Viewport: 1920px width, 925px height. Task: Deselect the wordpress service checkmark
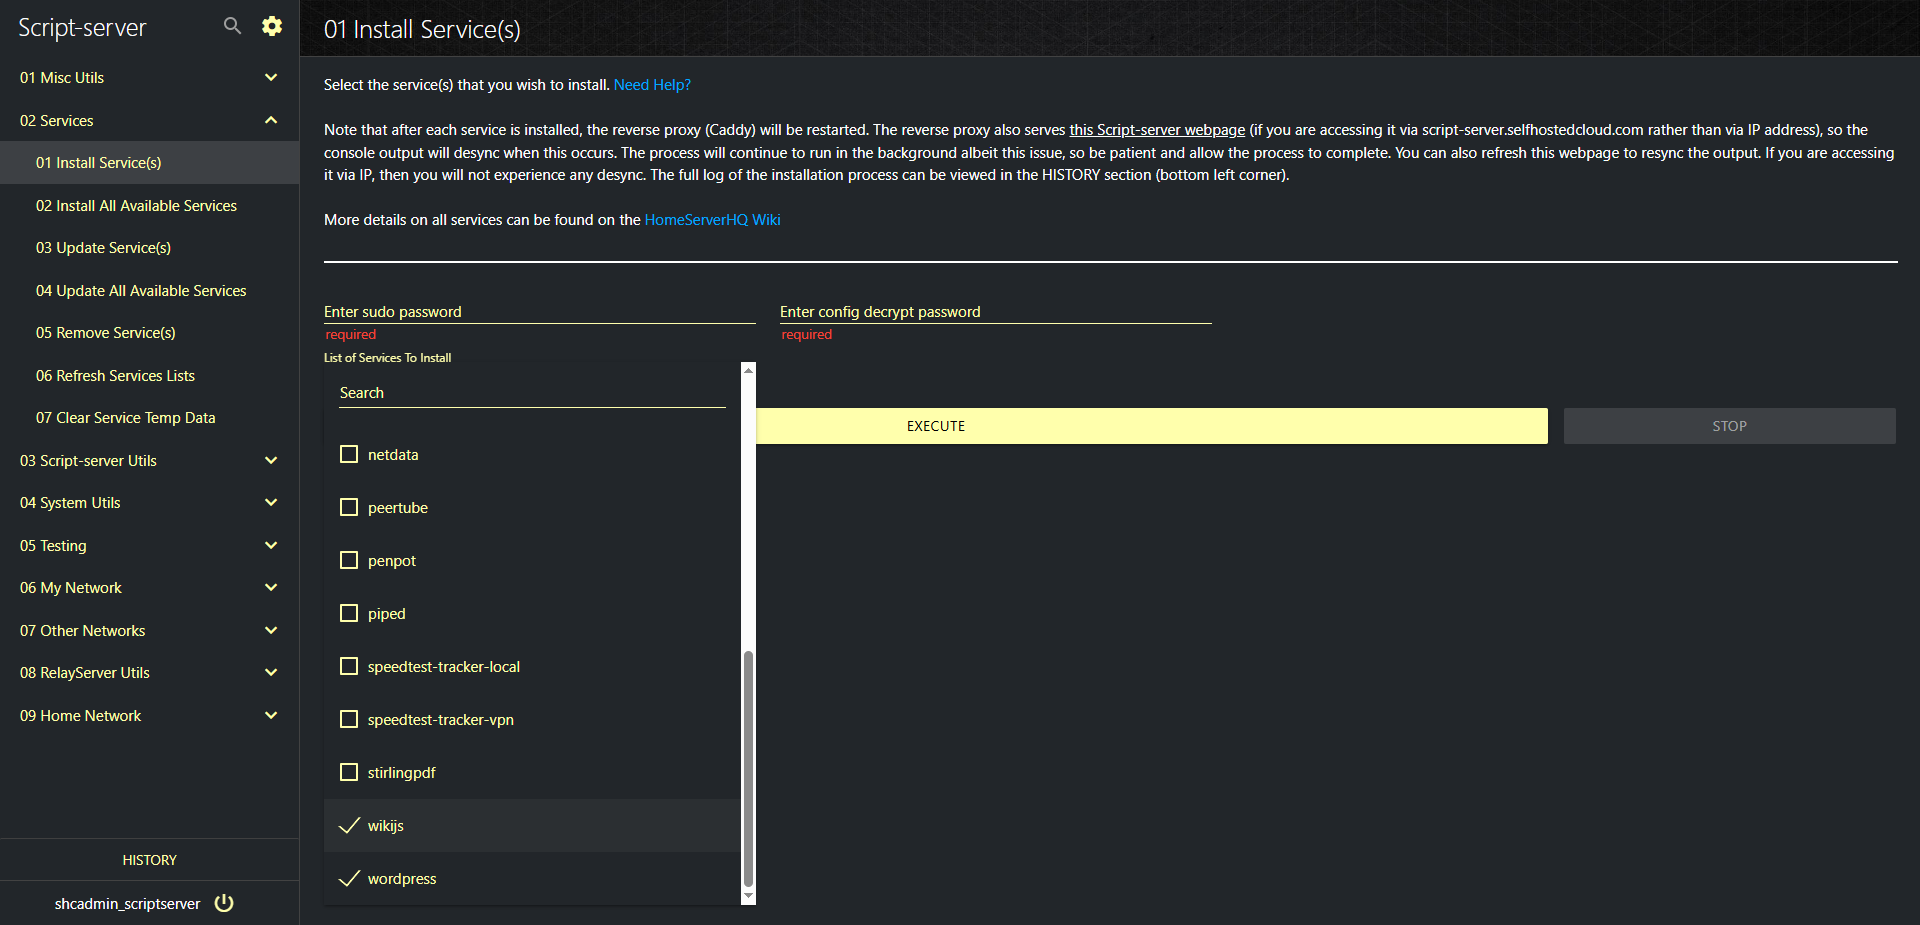tap(349, 879)
